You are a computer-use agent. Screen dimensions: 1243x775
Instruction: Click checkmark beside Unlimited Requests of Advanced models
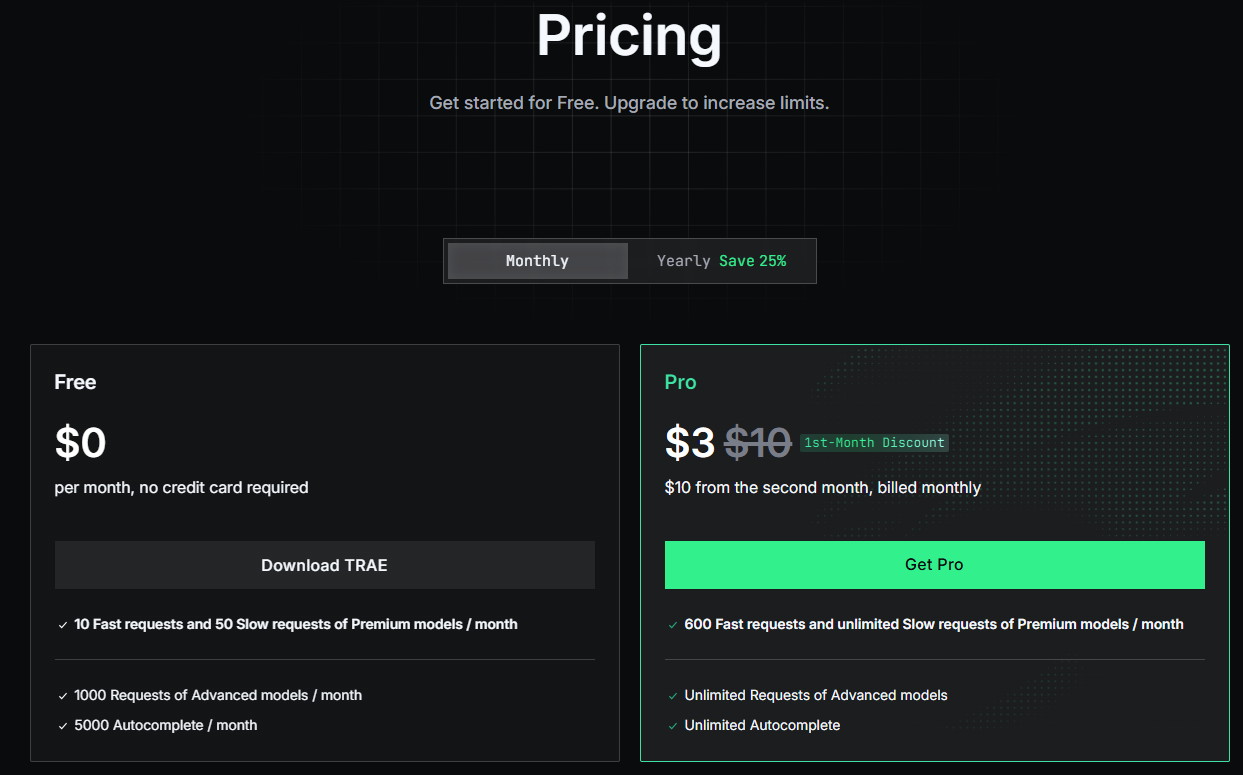673,696
